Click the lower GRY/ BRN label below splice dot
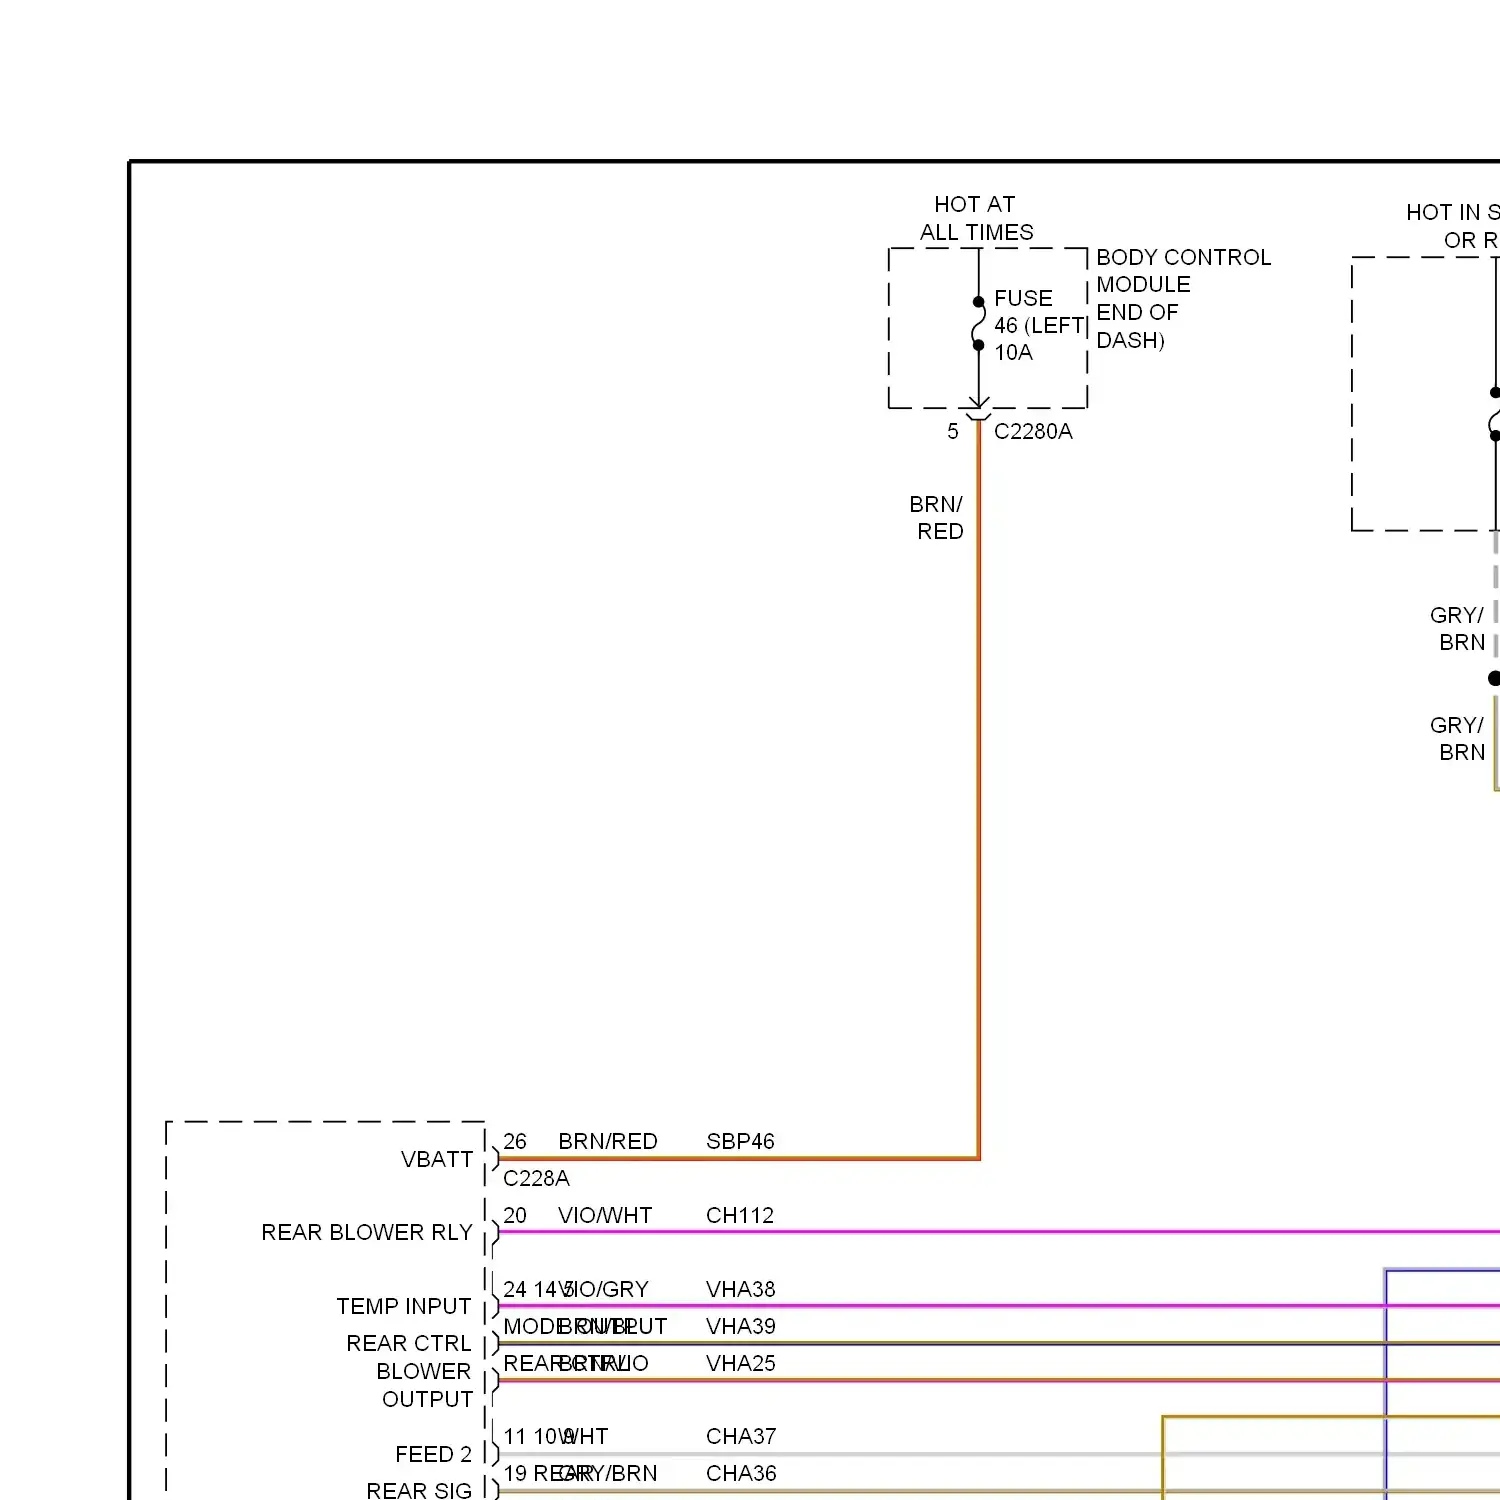 click(x=1459, y=738)
